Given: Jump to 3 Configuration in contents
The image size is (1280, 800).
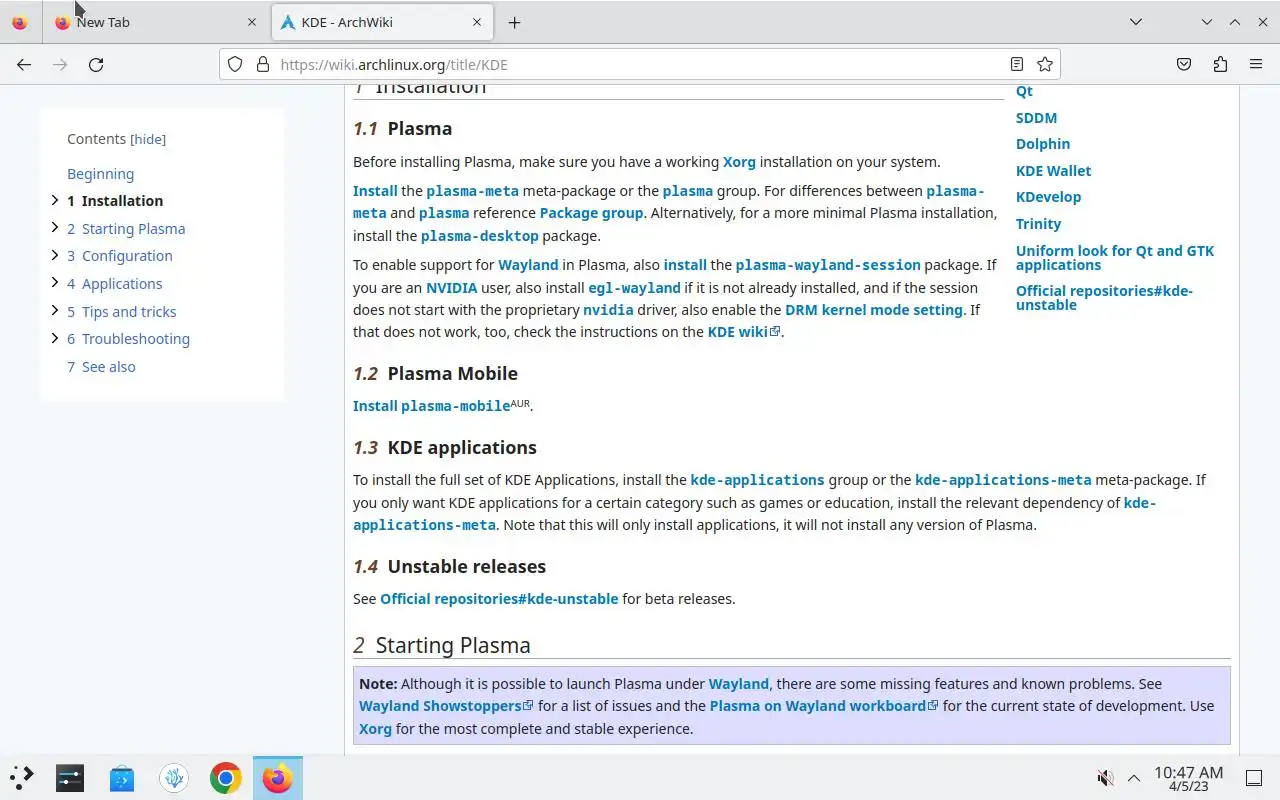Looking at the screenshot, I should point(120,256).
